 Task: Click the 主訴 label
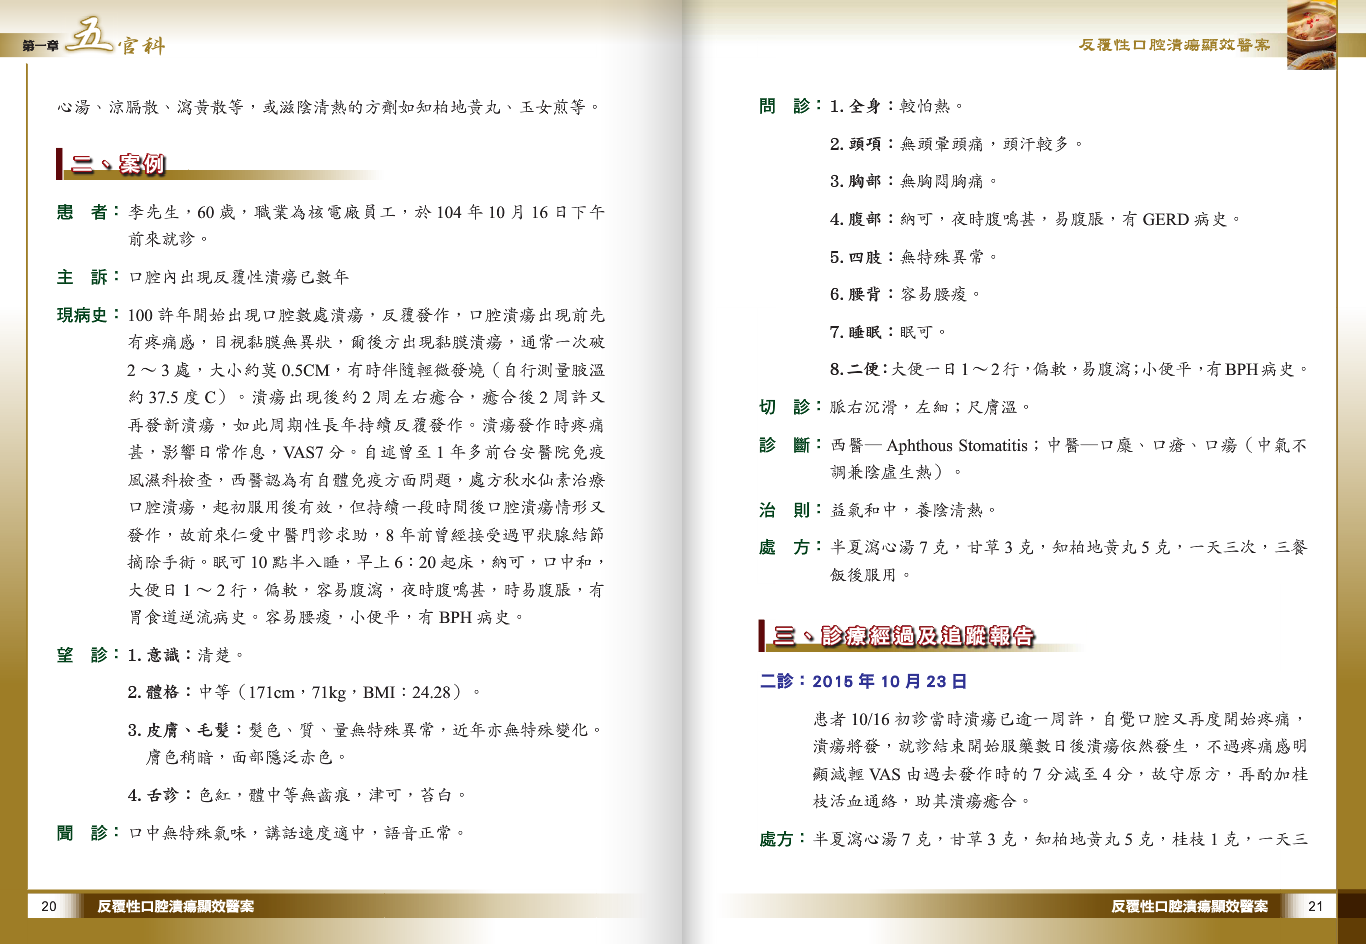[x=82, y=277]
